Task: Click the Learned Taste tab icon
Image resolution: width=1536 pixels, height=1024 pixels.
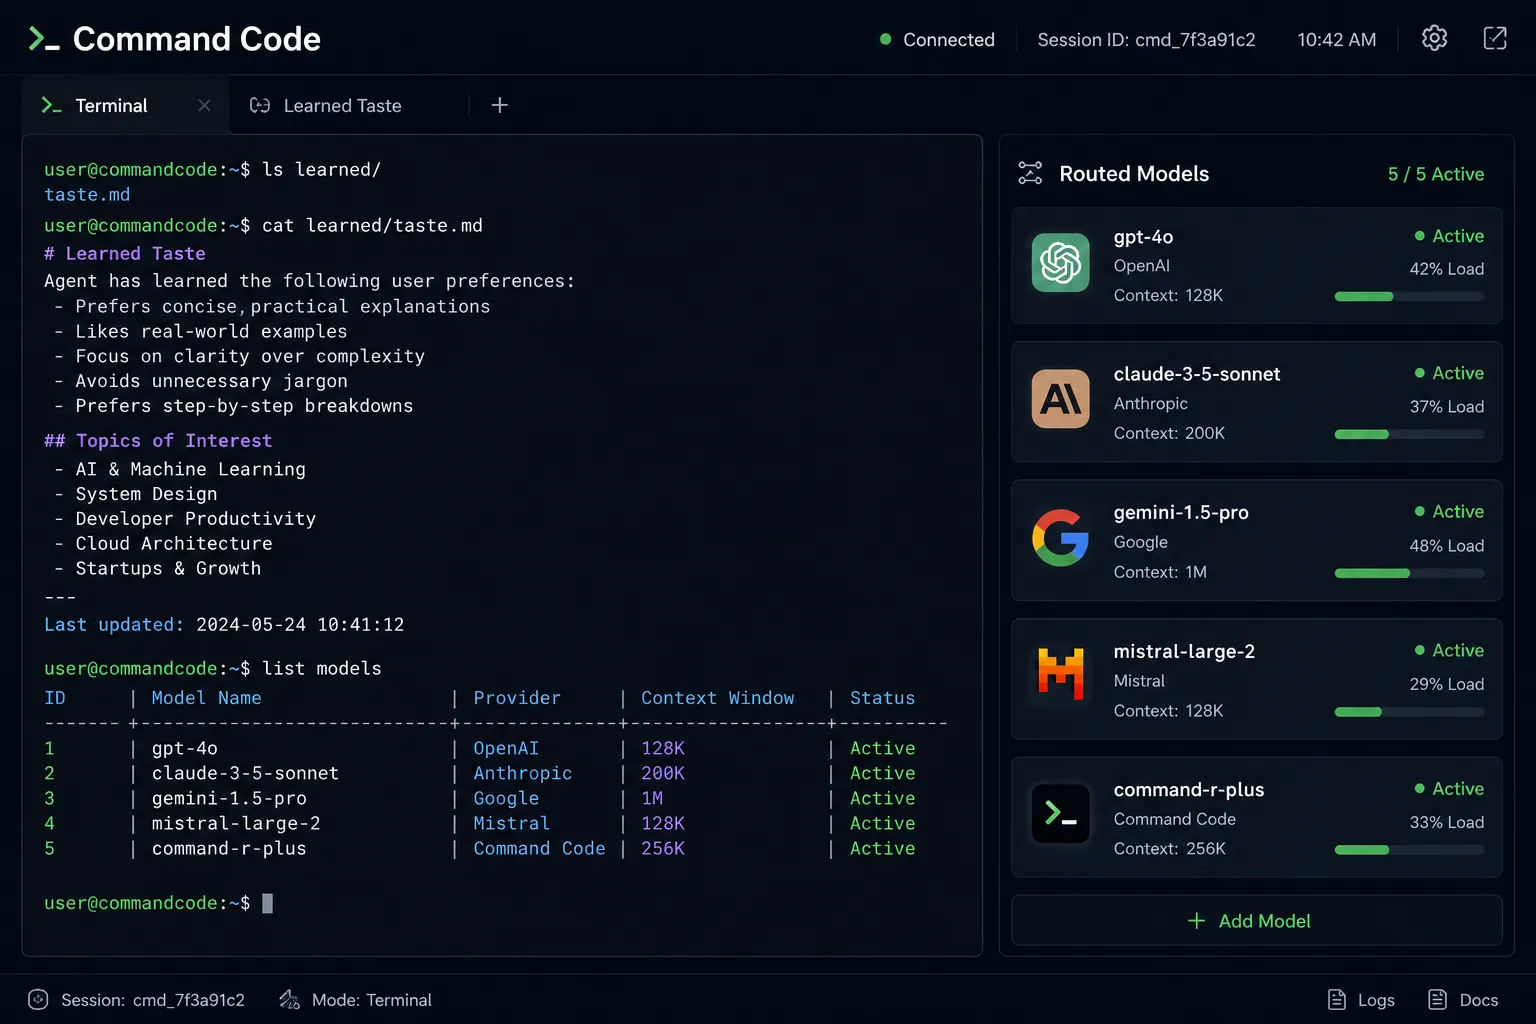Action: [x=260, y=105]
